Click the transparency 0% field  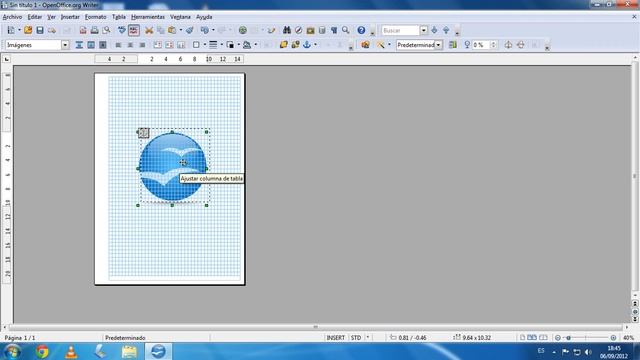[481, 45]
